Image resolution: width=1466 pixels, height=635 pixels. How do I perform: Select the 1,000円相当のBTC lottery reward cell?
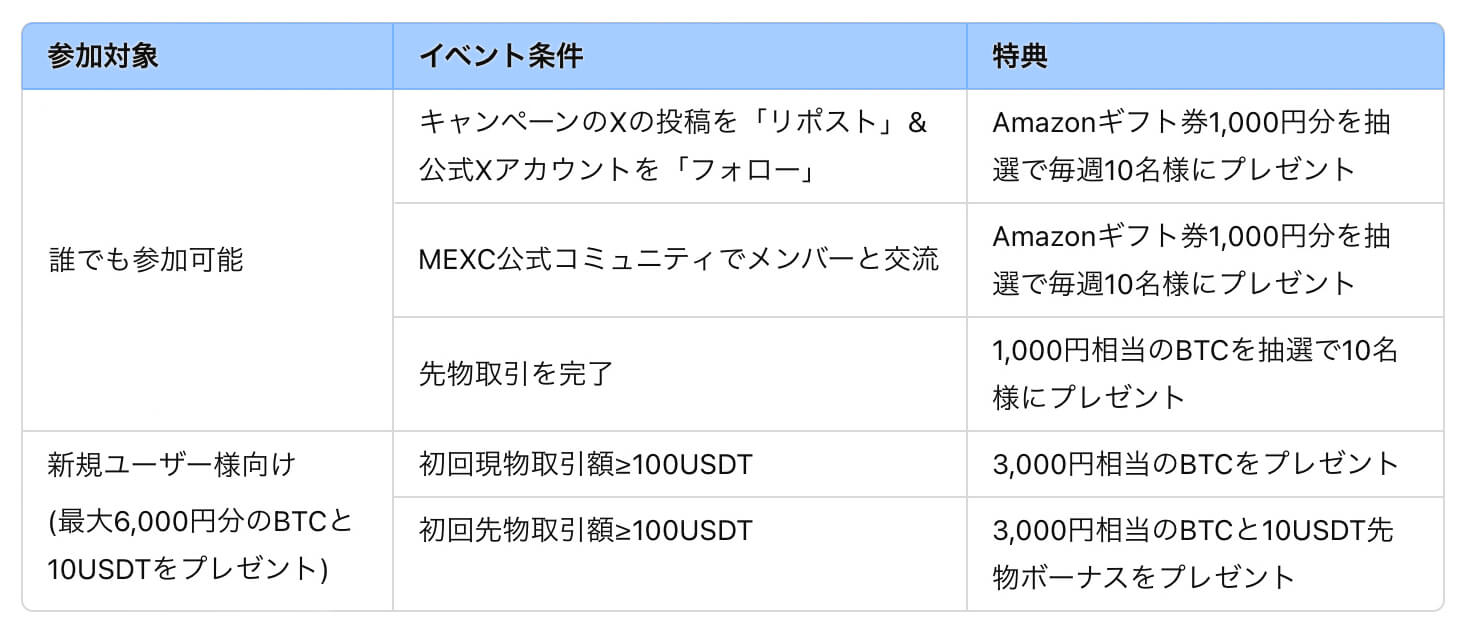pyautogui.click(x=1194, y=374)
